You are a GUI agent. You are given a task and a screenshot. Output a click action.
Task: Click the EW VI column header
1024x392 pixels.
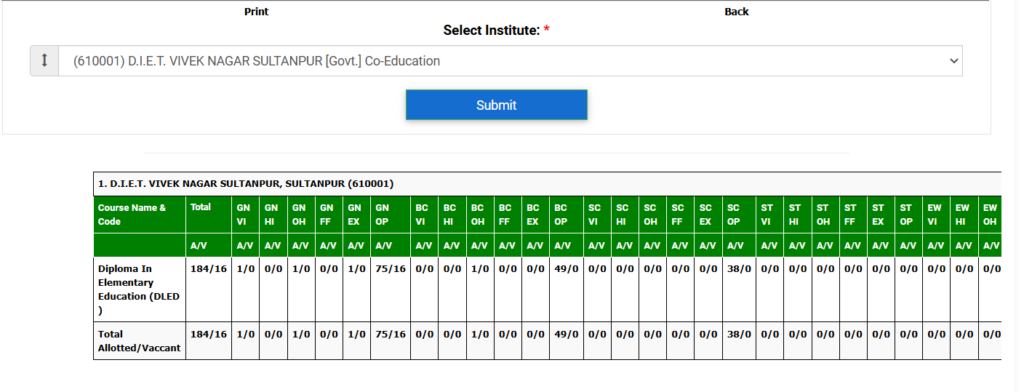[935, 214]
